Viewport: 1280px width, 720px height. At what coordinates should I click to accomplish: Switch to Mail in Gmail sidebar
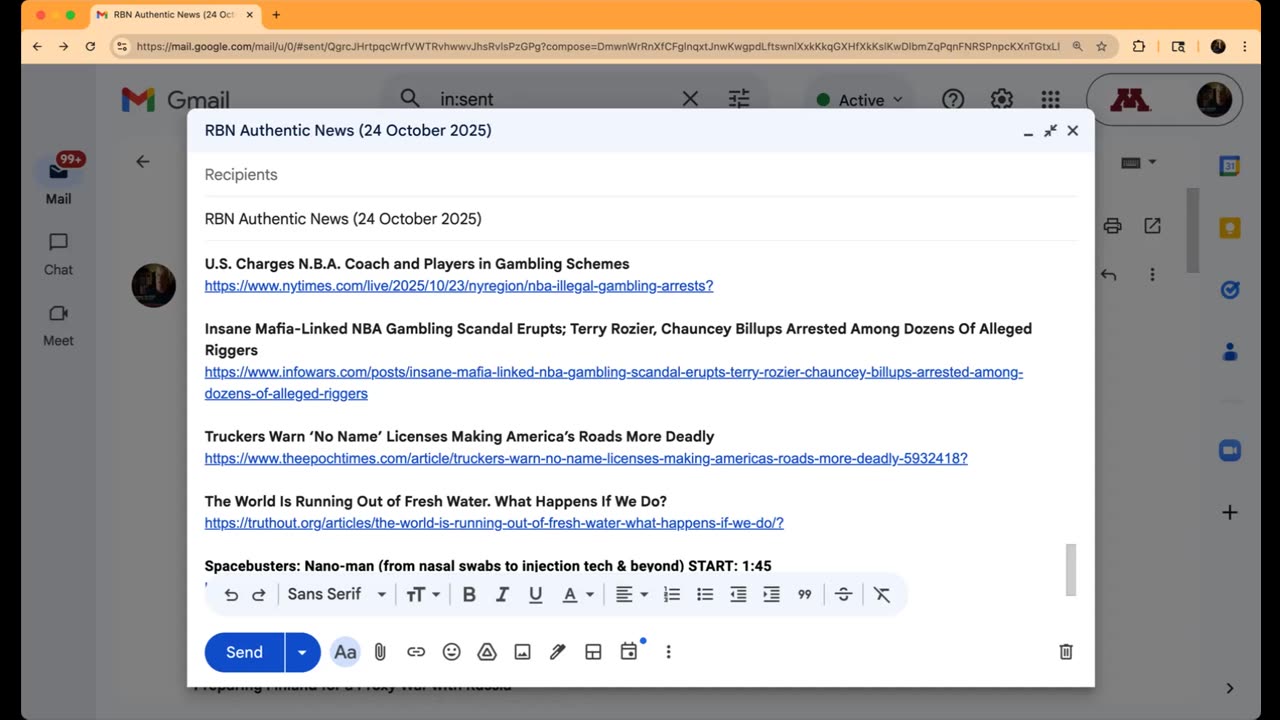click(58, 179)
